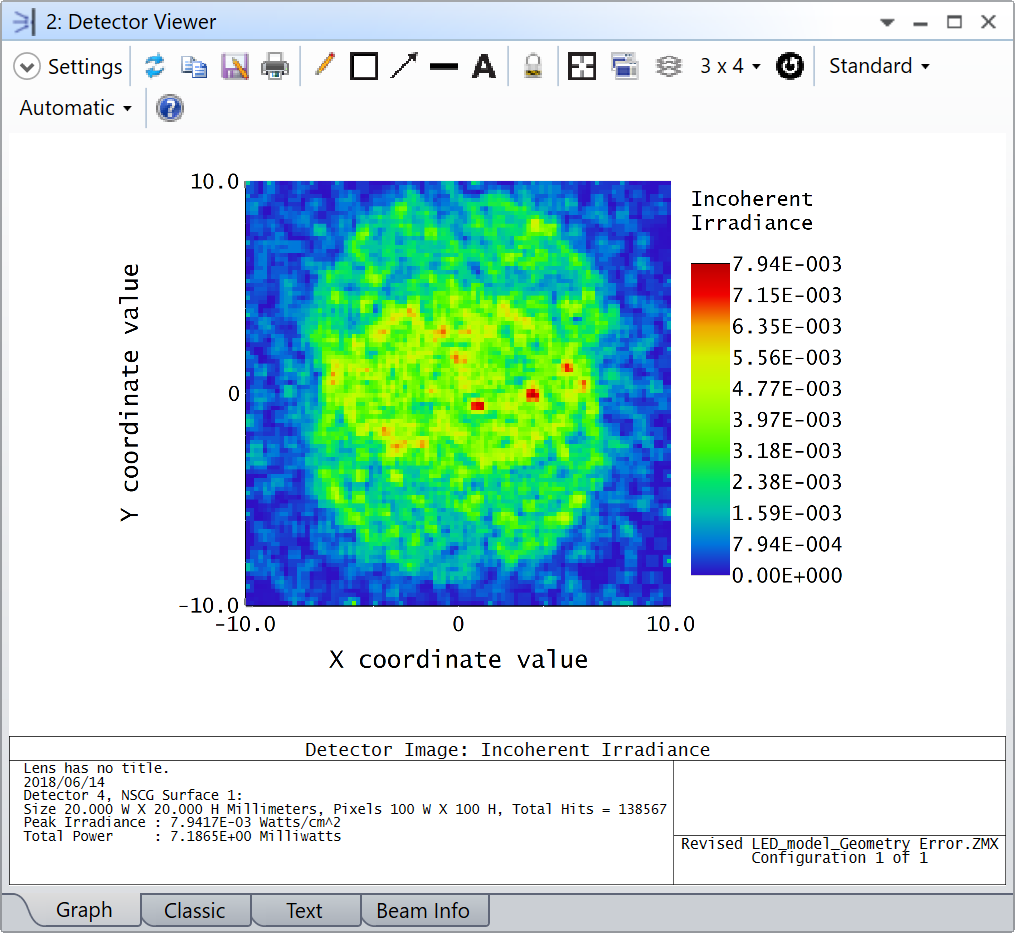
Task: Expand the Settings panel chevron
Action: 27,67
